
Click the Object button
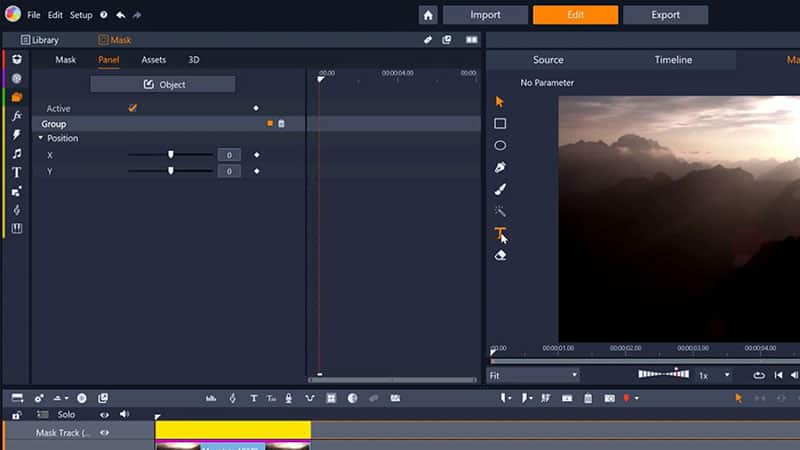coord(163,85)
